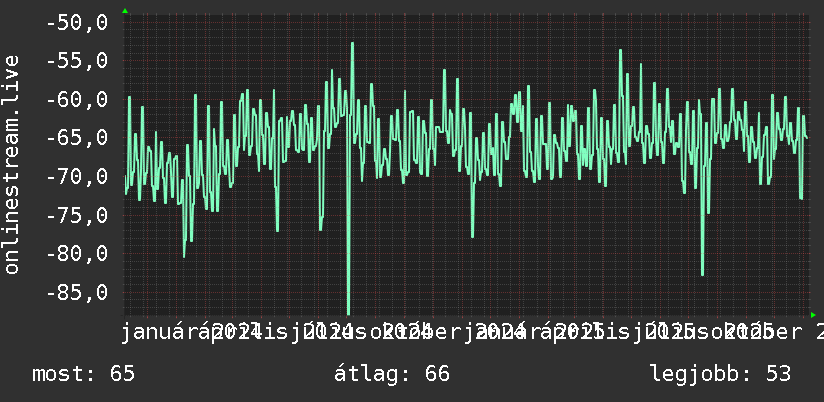This screenshot has width=824, height=402.
Task: Click the spike dropping to about -83
Action: pos(703,272)
